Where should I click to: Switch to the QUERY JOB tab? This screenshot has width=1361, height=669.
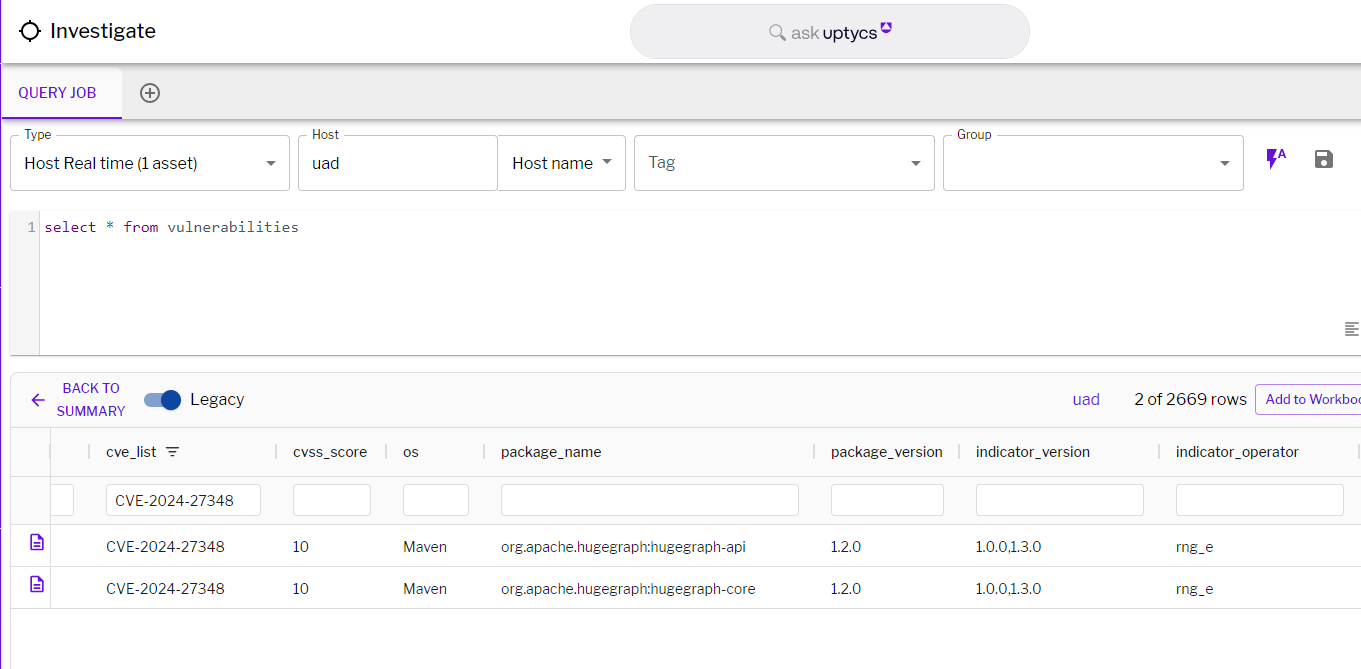tap(57, 93)
